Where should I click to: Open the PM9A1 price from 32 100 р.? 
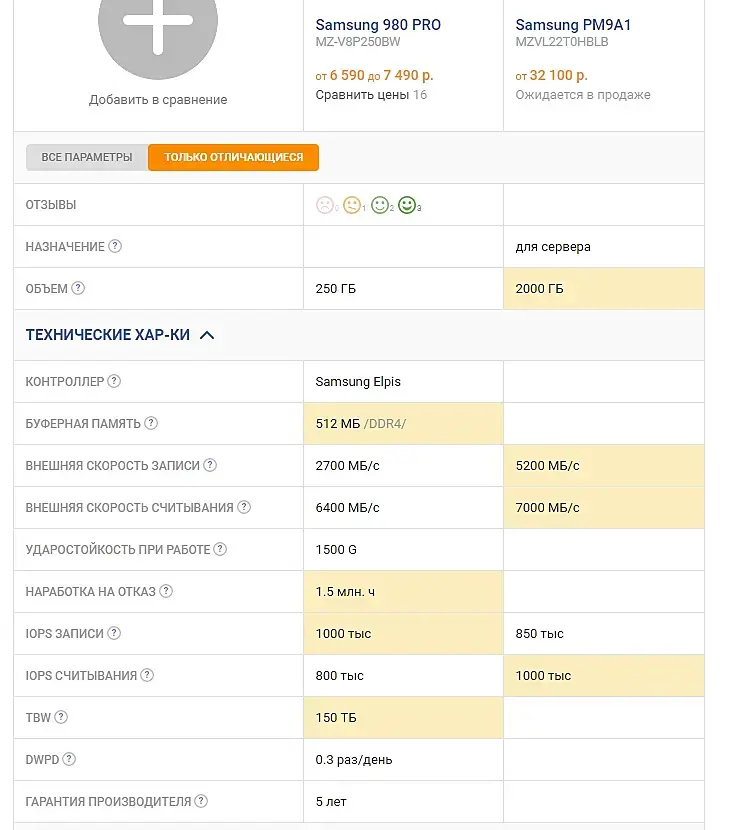tap(551, 75)
